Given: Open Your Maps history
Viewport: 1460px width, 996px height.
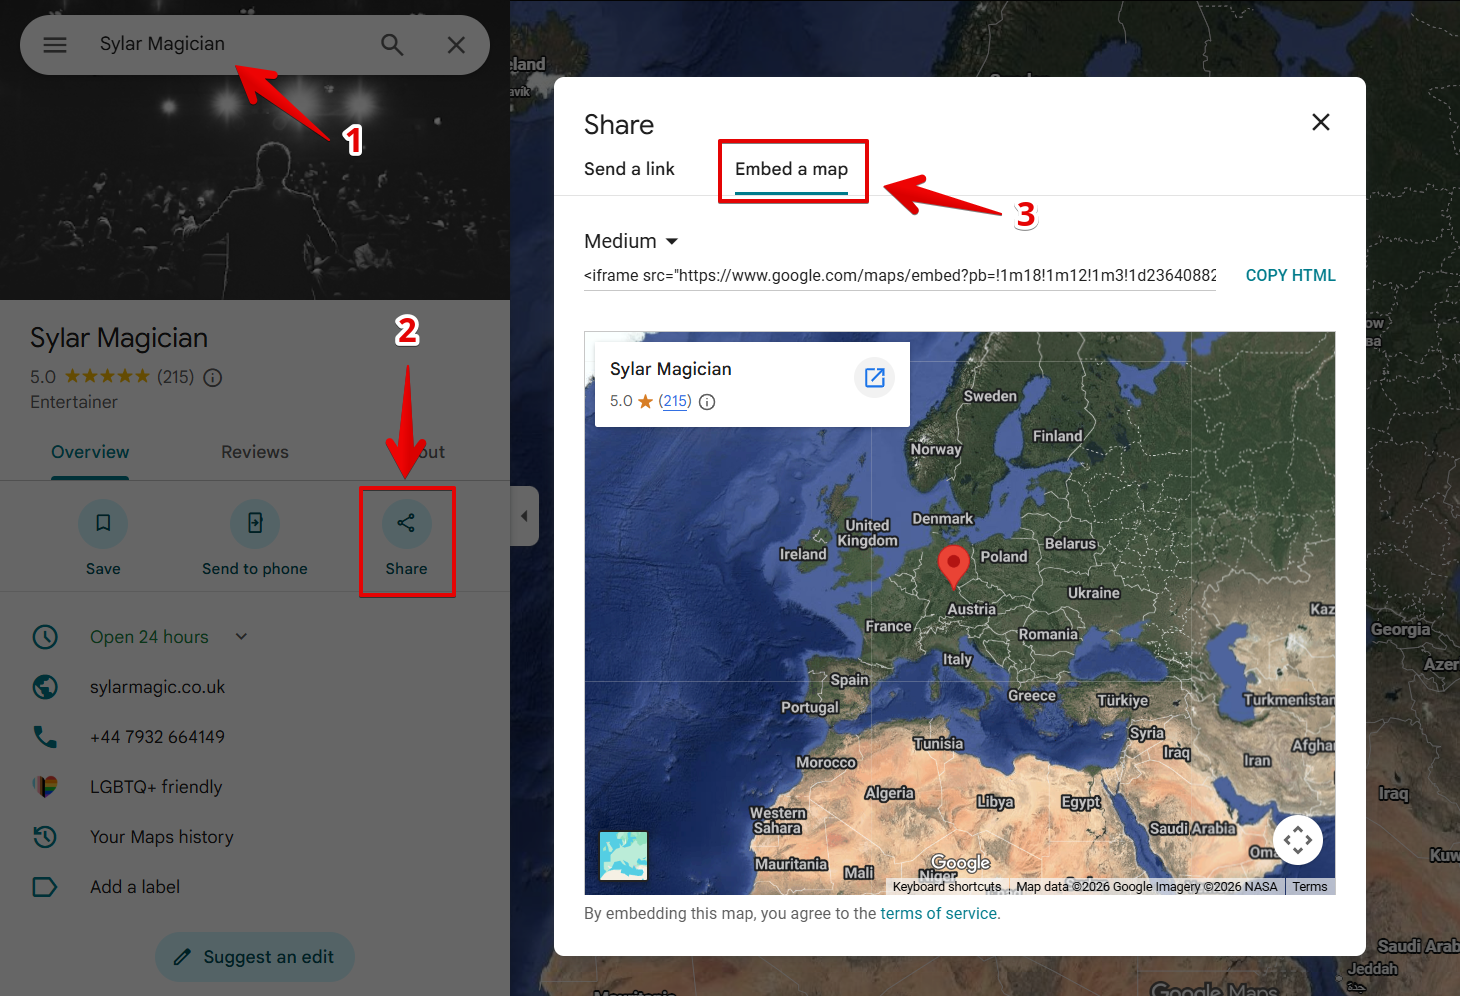Looking at the screenshot, I should pyautogui.click(x=162, y=837).
